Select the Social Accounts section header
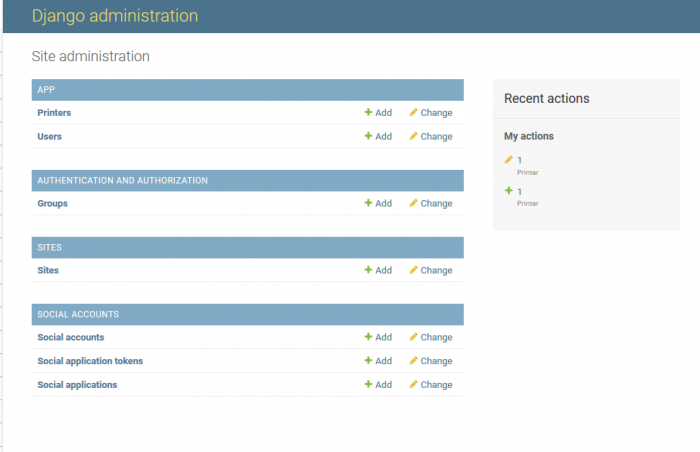This screenshot has width=700, height=452. coord(78,314)
